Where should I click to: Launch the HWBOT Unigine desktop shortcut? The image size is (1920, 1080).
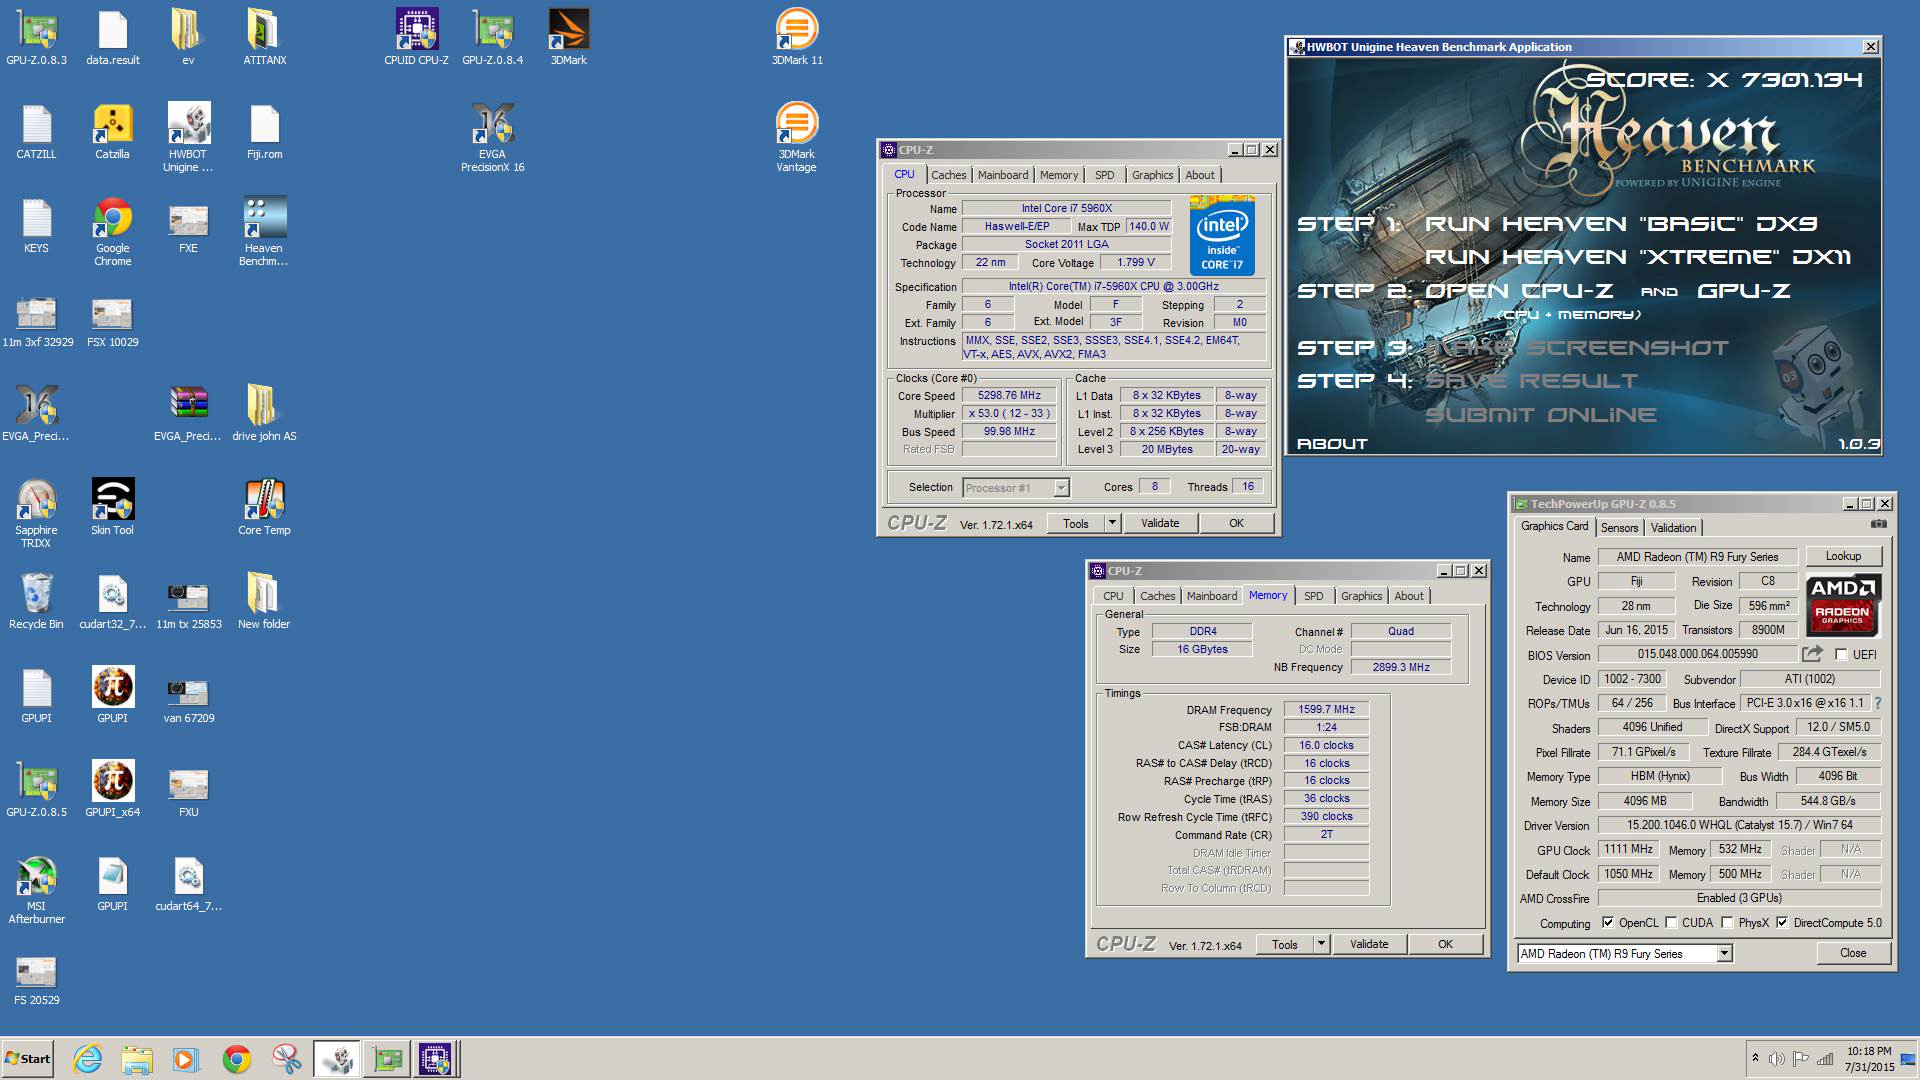click(x=188, y=138)
